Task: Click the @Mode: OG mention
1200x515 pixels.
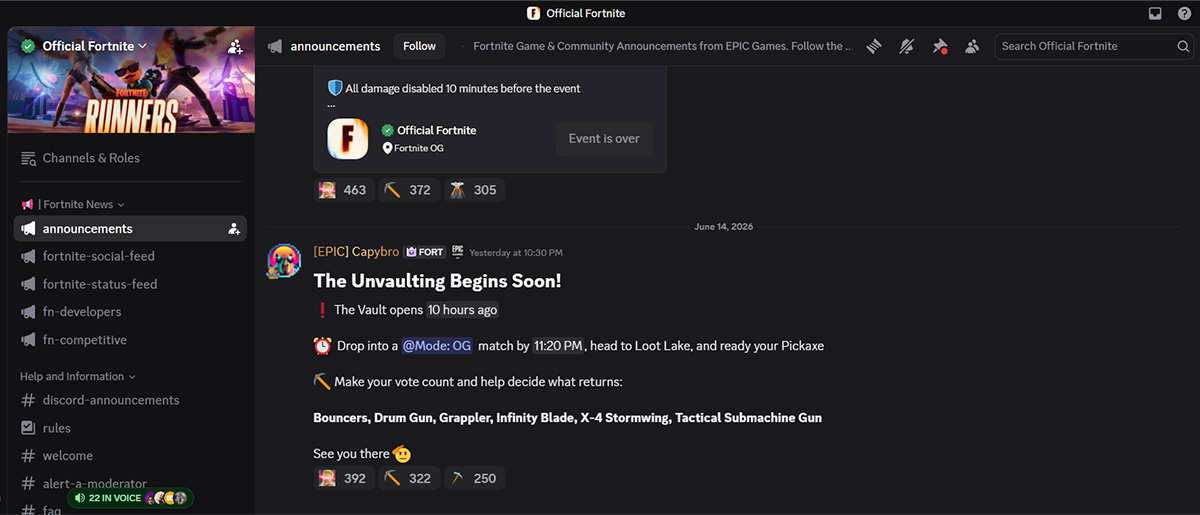Action: click(436, 346)
